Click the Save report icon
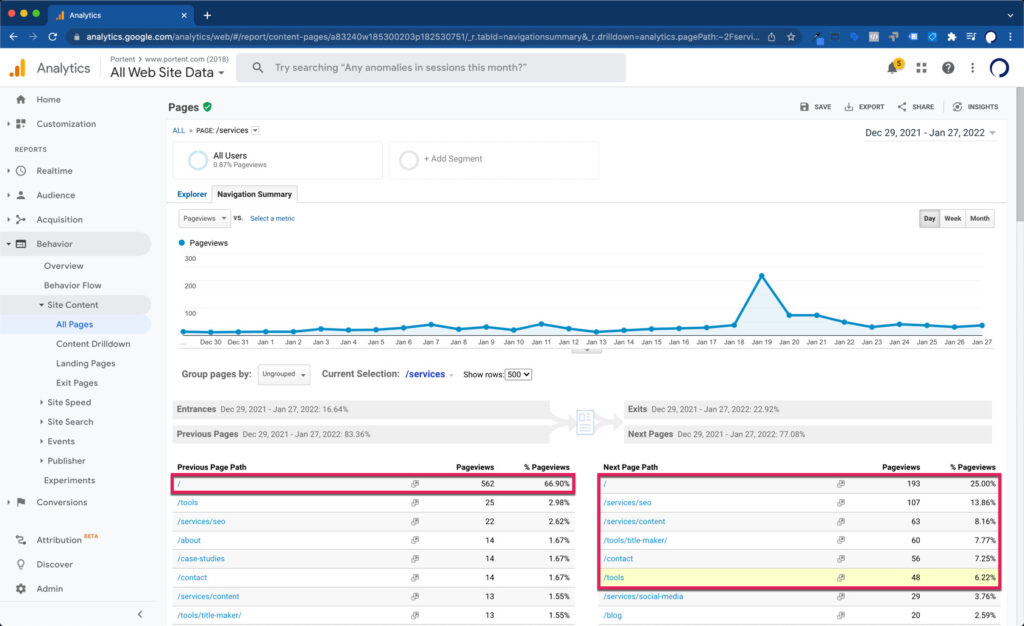The image size is (1024, 626). coord(805,107)
